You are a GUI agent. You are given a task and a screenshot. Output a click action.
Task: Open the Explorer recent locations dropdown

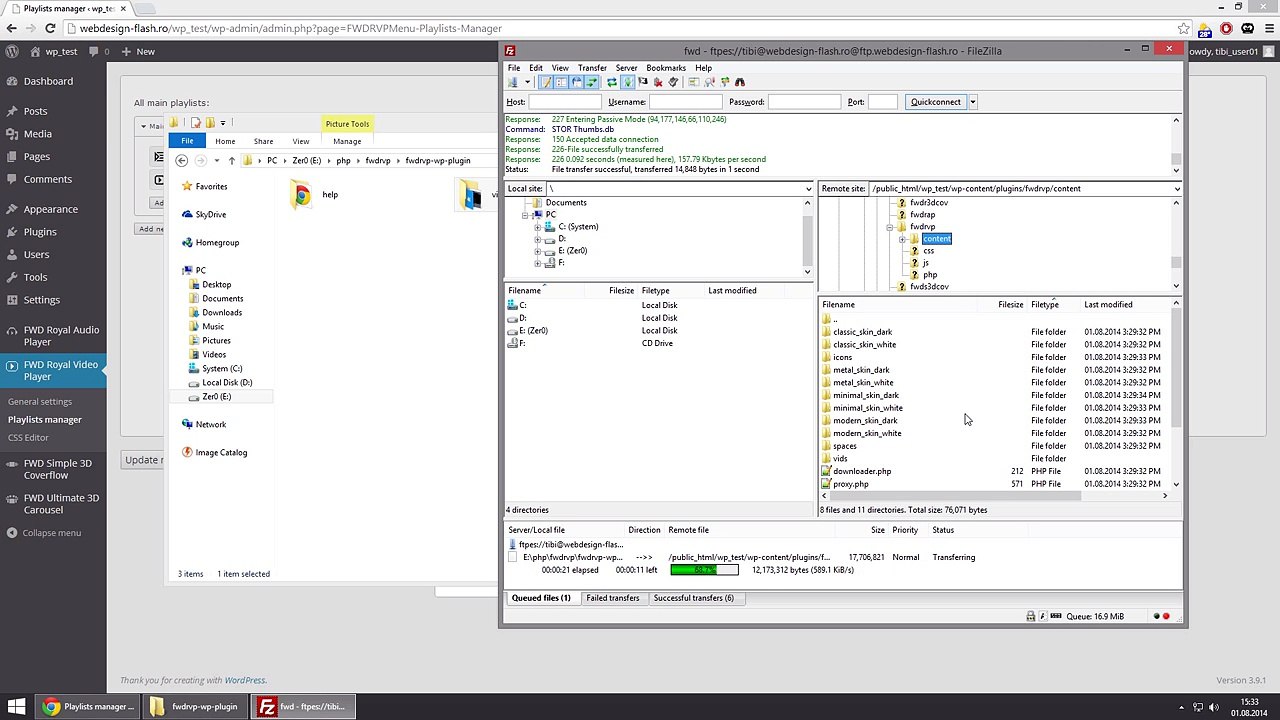216,160
